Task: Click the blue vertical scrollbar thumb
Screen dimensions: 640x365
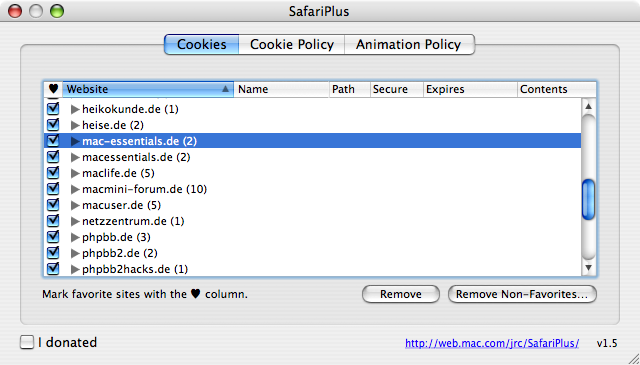Action: click(x=588, y=200)
